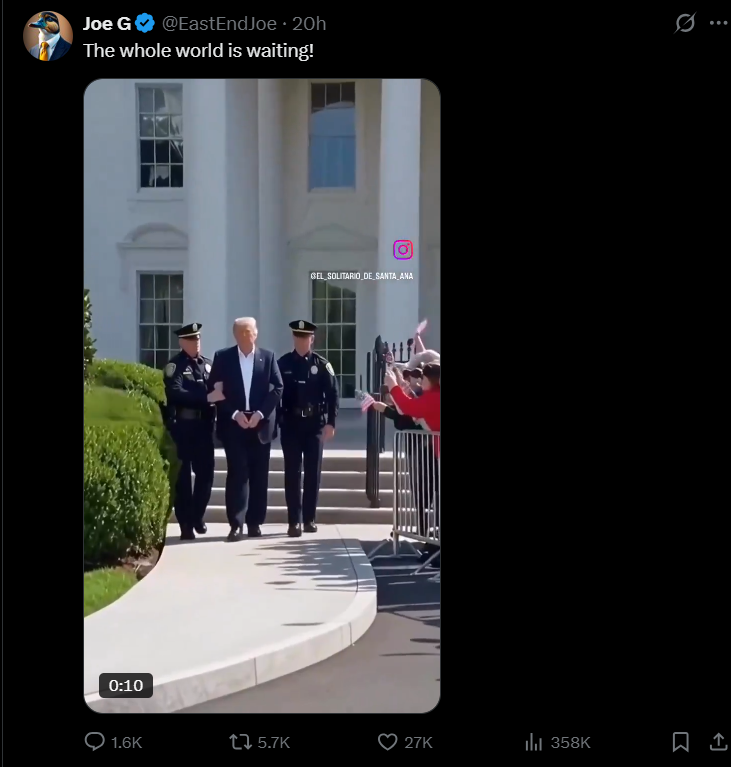Click the tweet text "The whole world is waiting!"
Image resolution: width=731 pixels, height=767 pixels.
198,51
